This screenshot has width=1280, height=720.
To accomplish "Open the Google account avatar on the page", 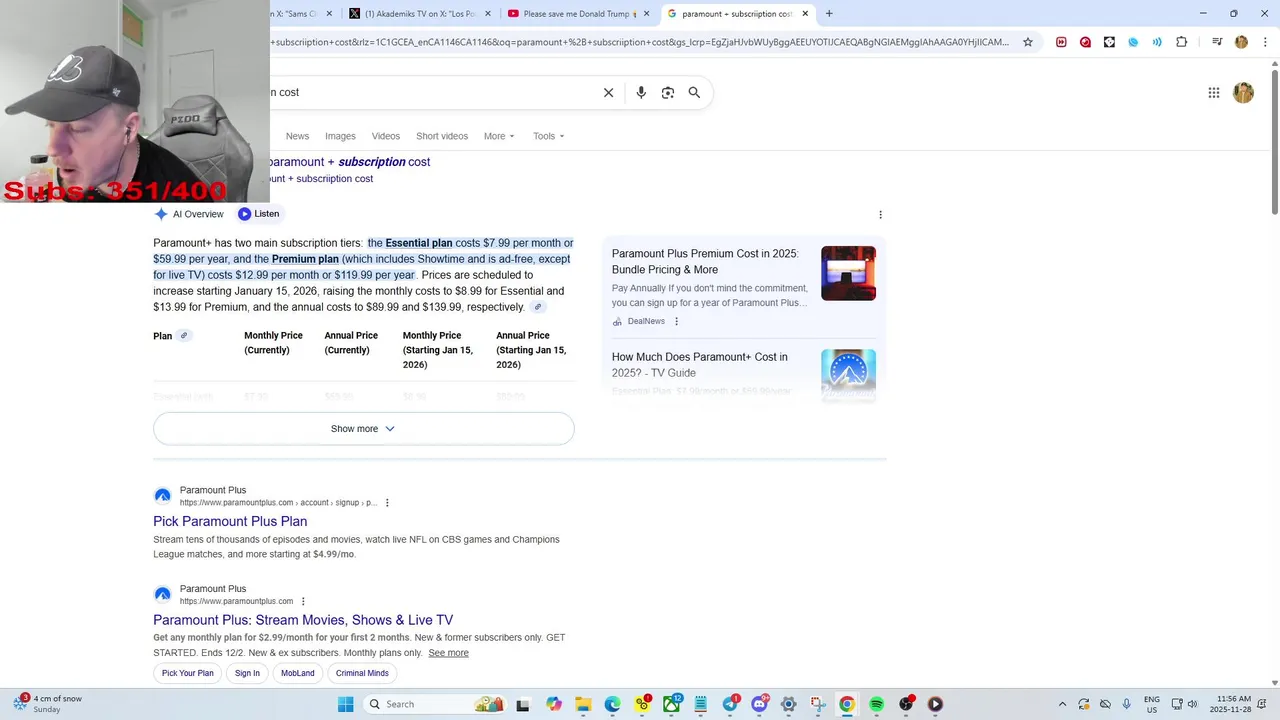I will click(x=1243, y=93).
